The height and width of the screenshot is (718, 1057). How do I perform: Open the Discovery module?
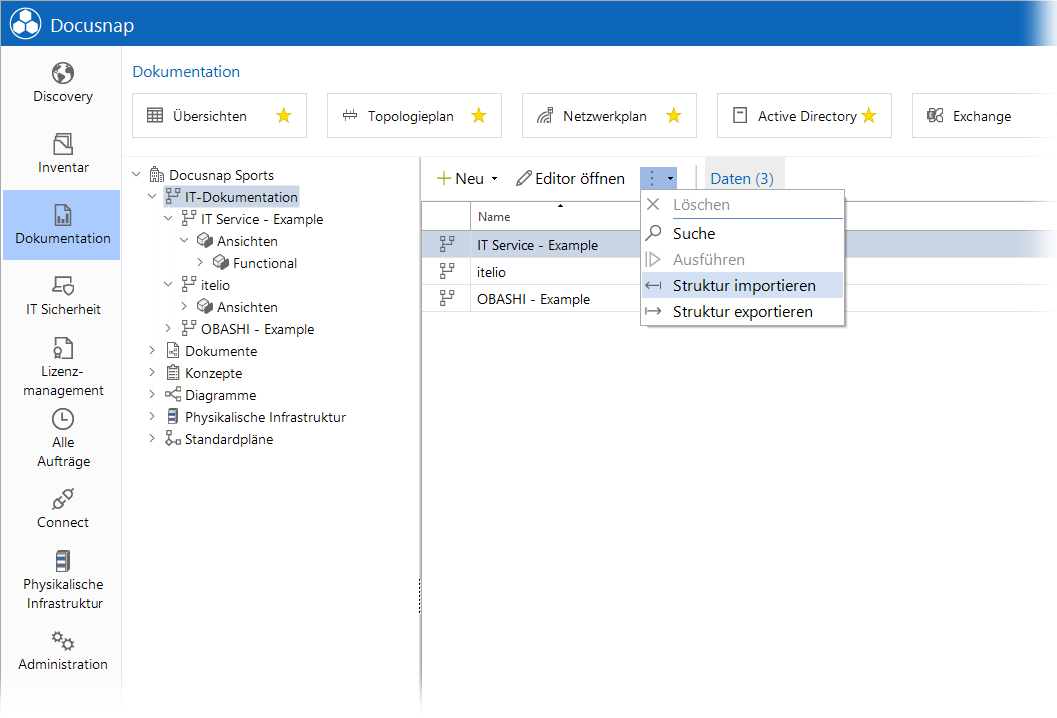click(63, 83)
